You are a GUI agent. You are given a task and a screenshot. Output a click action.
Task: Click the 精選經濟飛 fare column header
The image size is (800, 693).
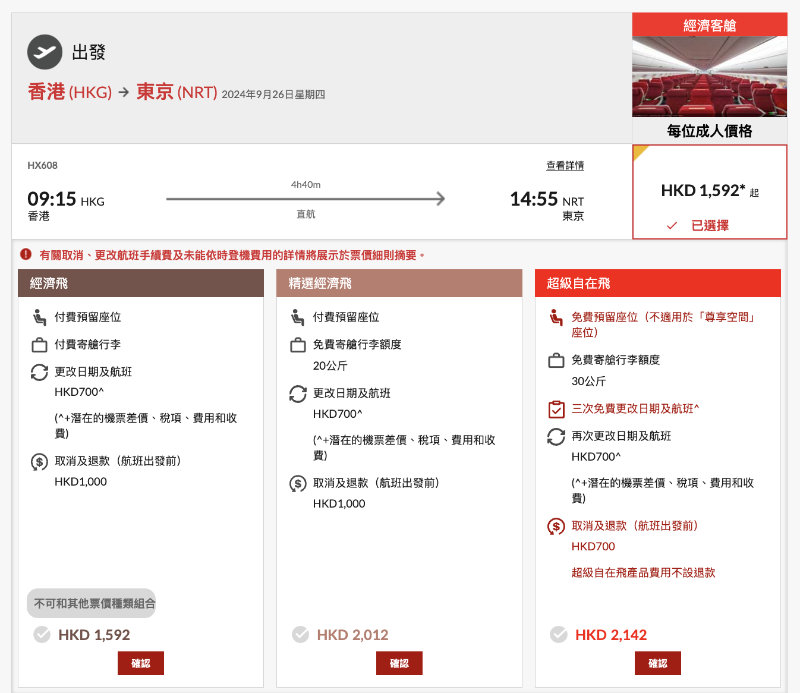pyautogui.click(x=399, y=283)
